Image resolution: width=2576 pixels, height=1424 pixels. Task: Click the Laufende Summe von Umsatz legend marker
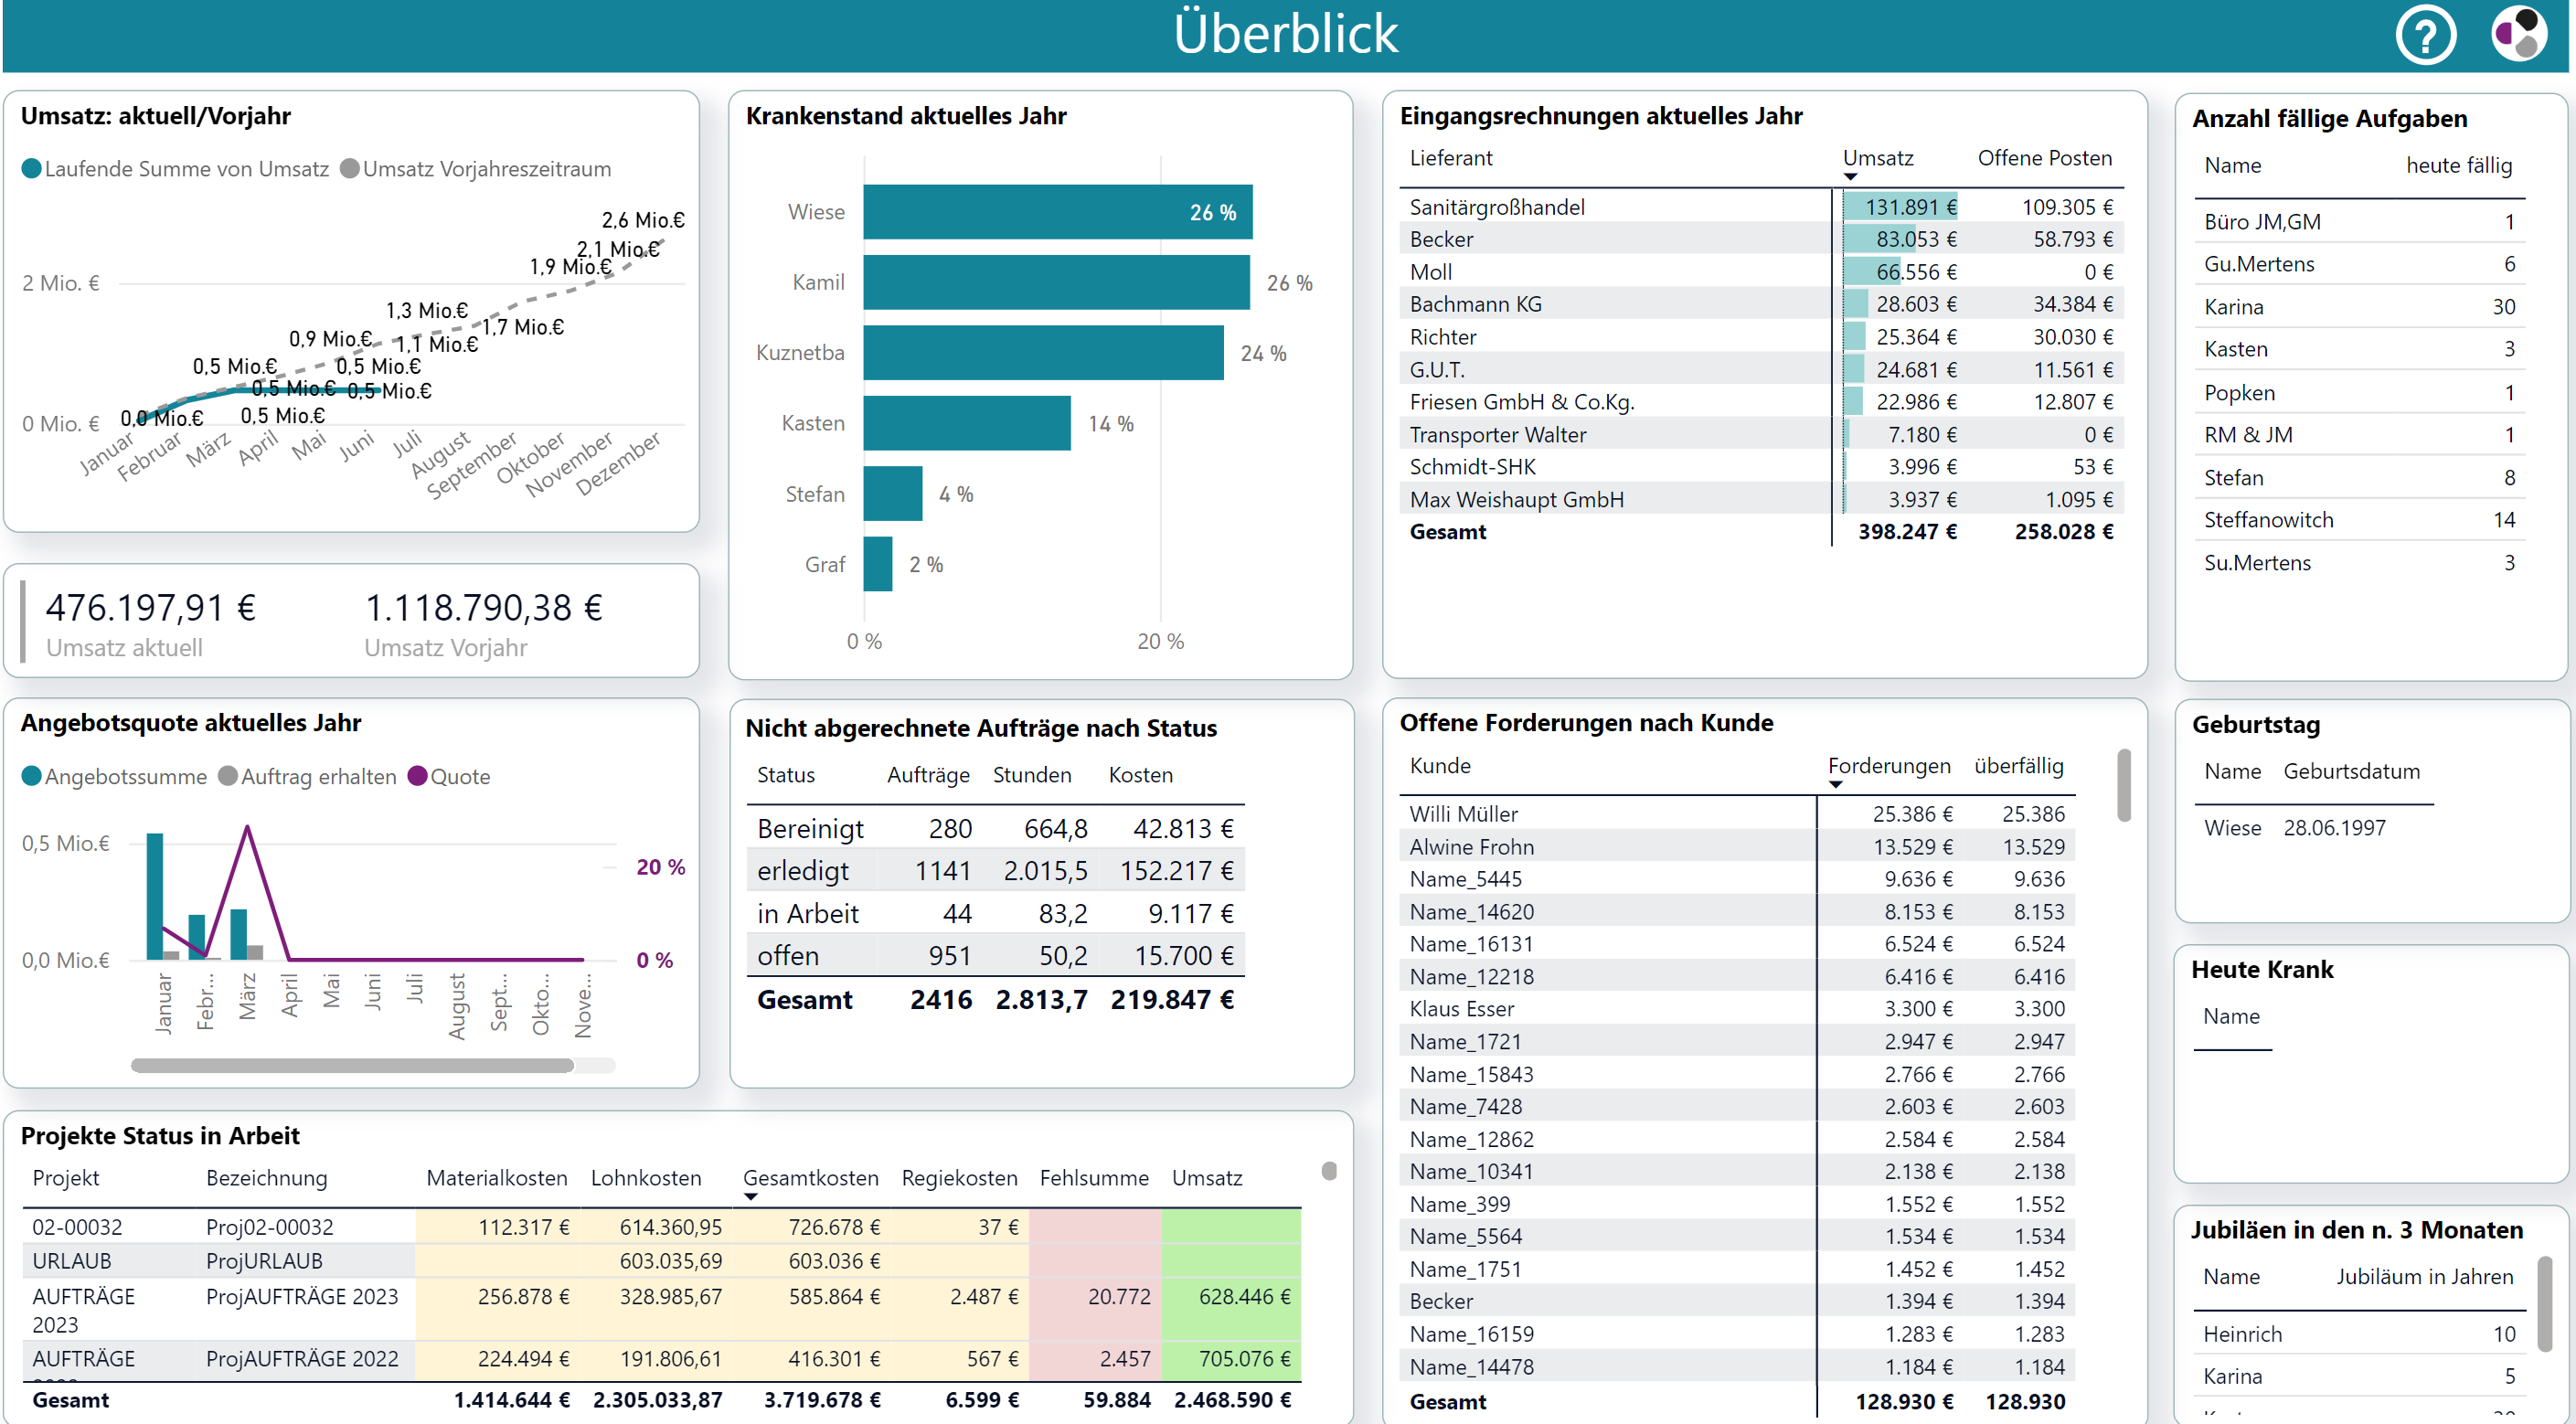pos(32,169)
